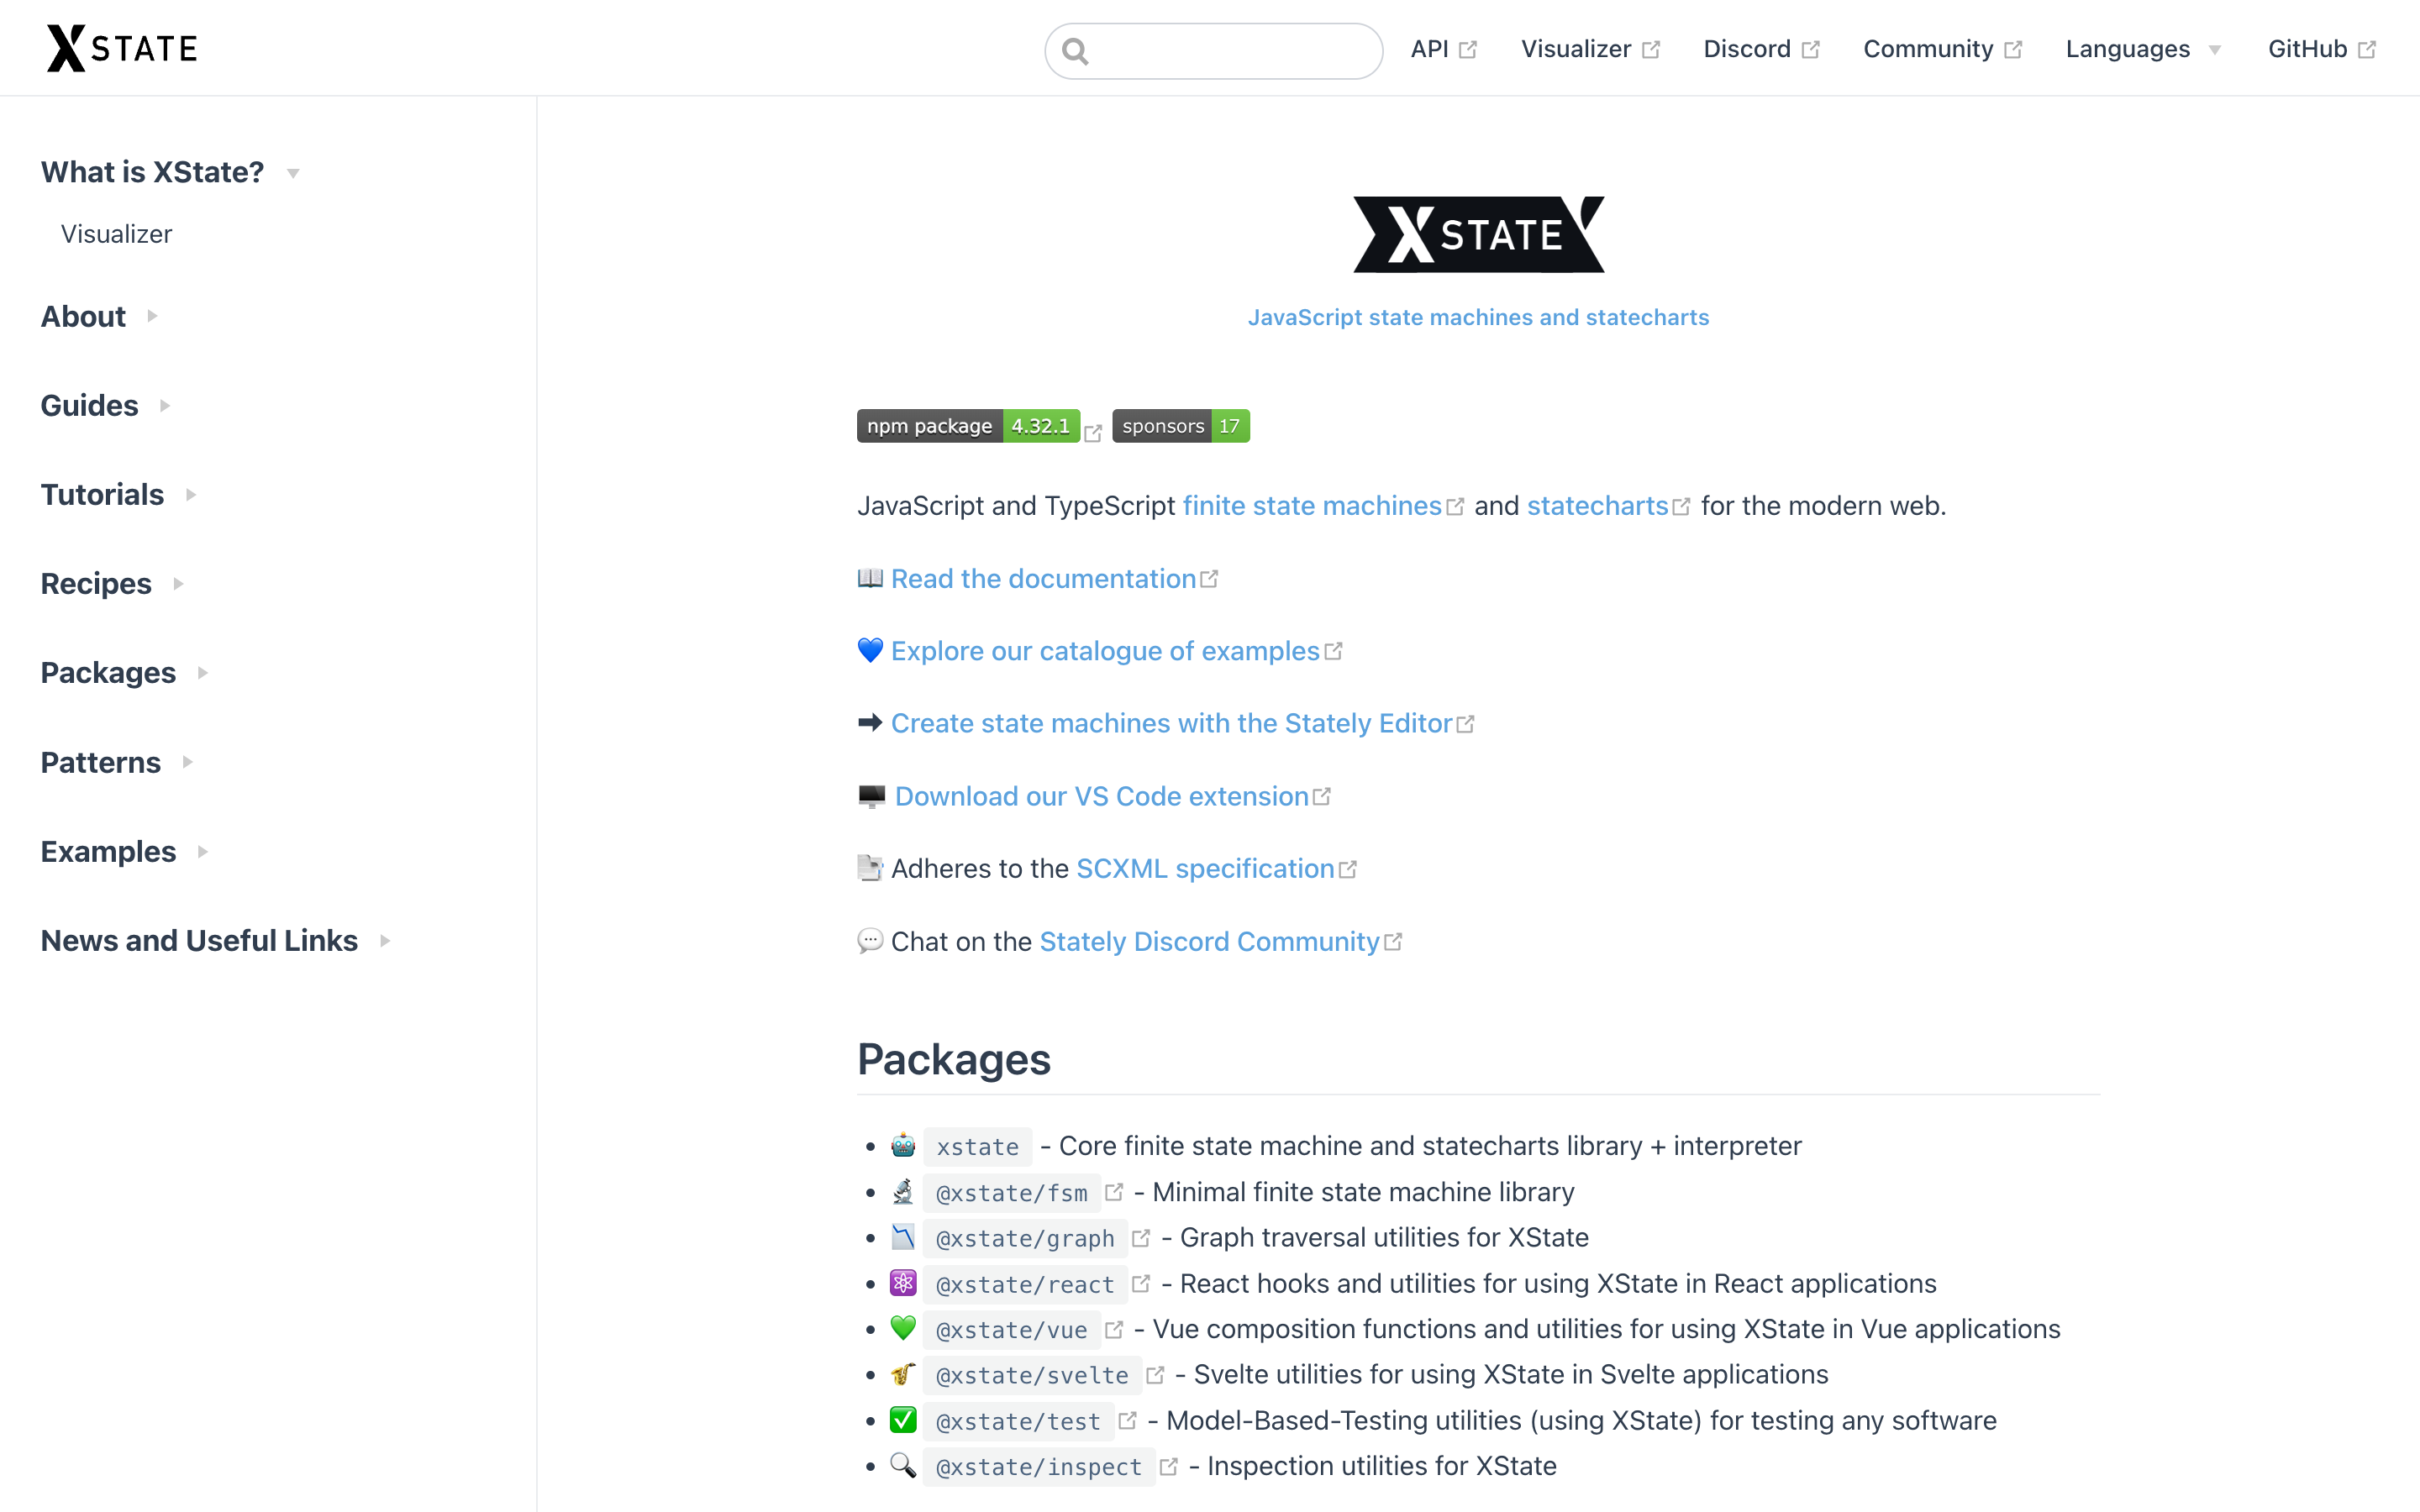Click the green heart beside @xstate/vue
This screenshot has height=1512, width=2420.
(903, 1328)
